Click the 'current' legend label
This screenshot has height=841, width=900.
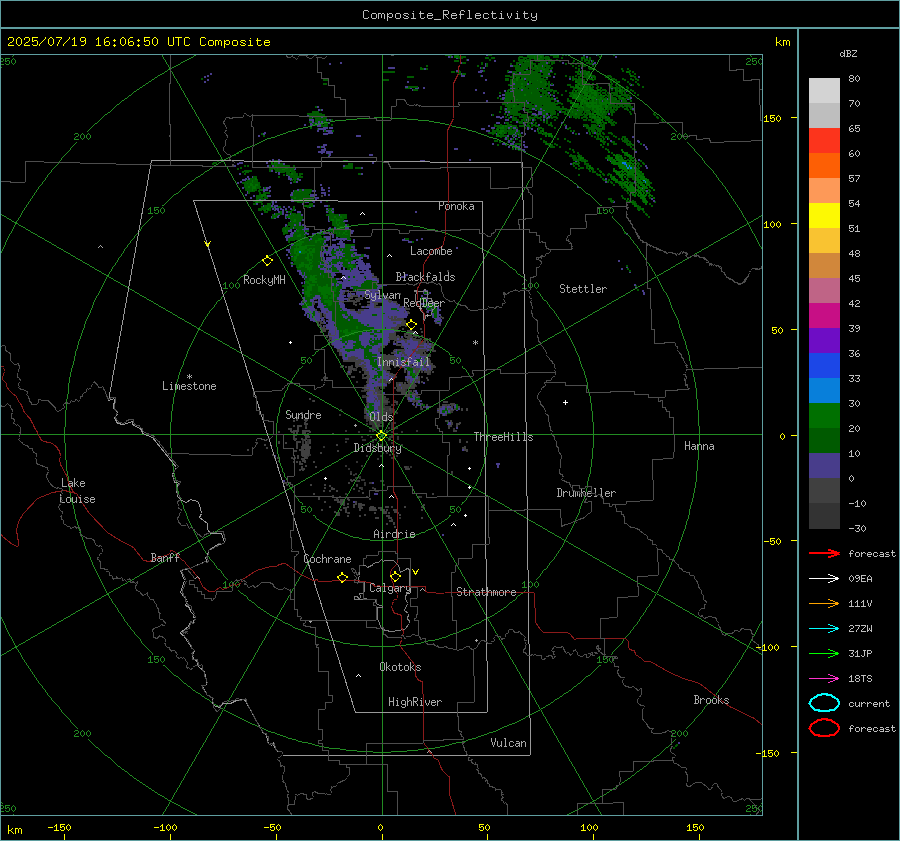point(869,704)
